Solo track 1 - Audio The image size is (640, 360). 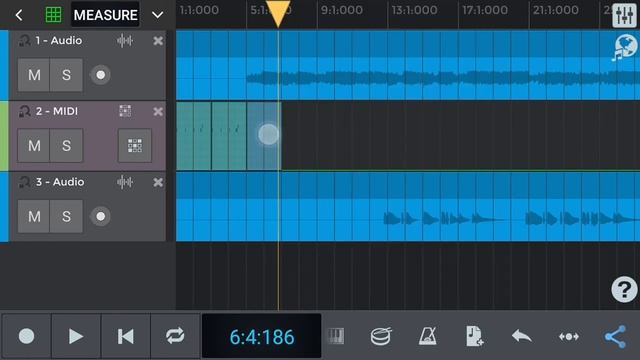coord(66,75)
